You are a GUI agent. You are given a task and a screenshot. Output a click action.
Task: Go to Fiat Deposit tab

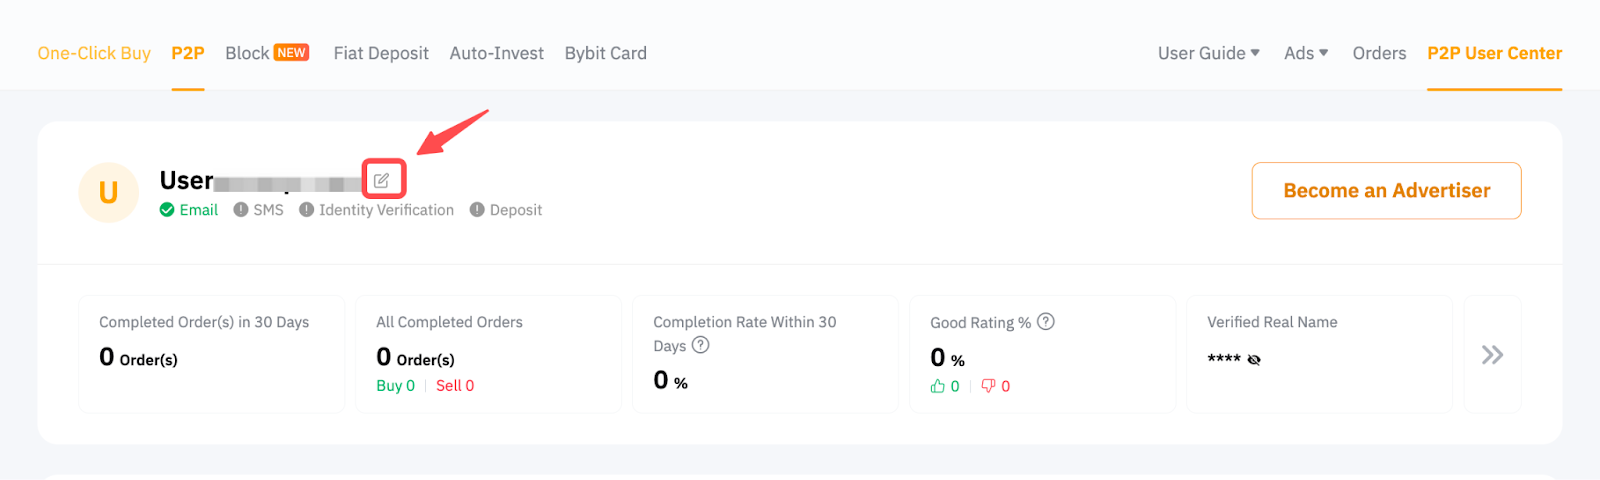click(381, 53)
